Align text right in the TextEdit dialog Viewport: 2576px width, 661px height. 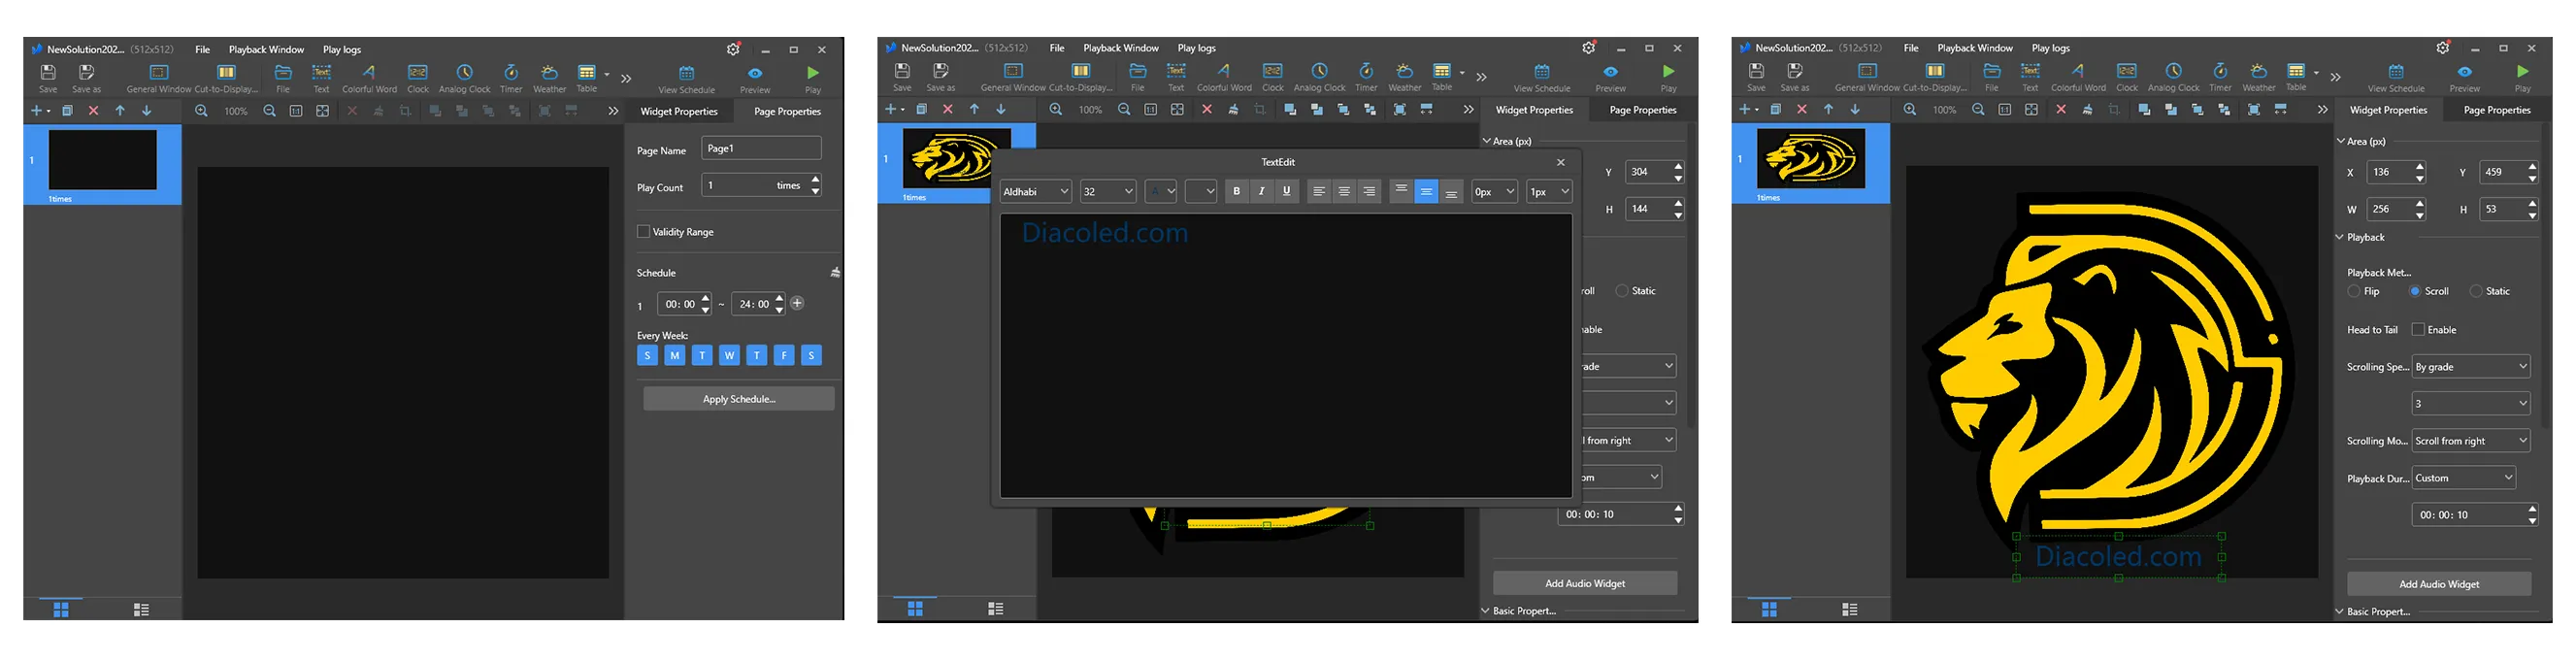tap(1369, 191)
